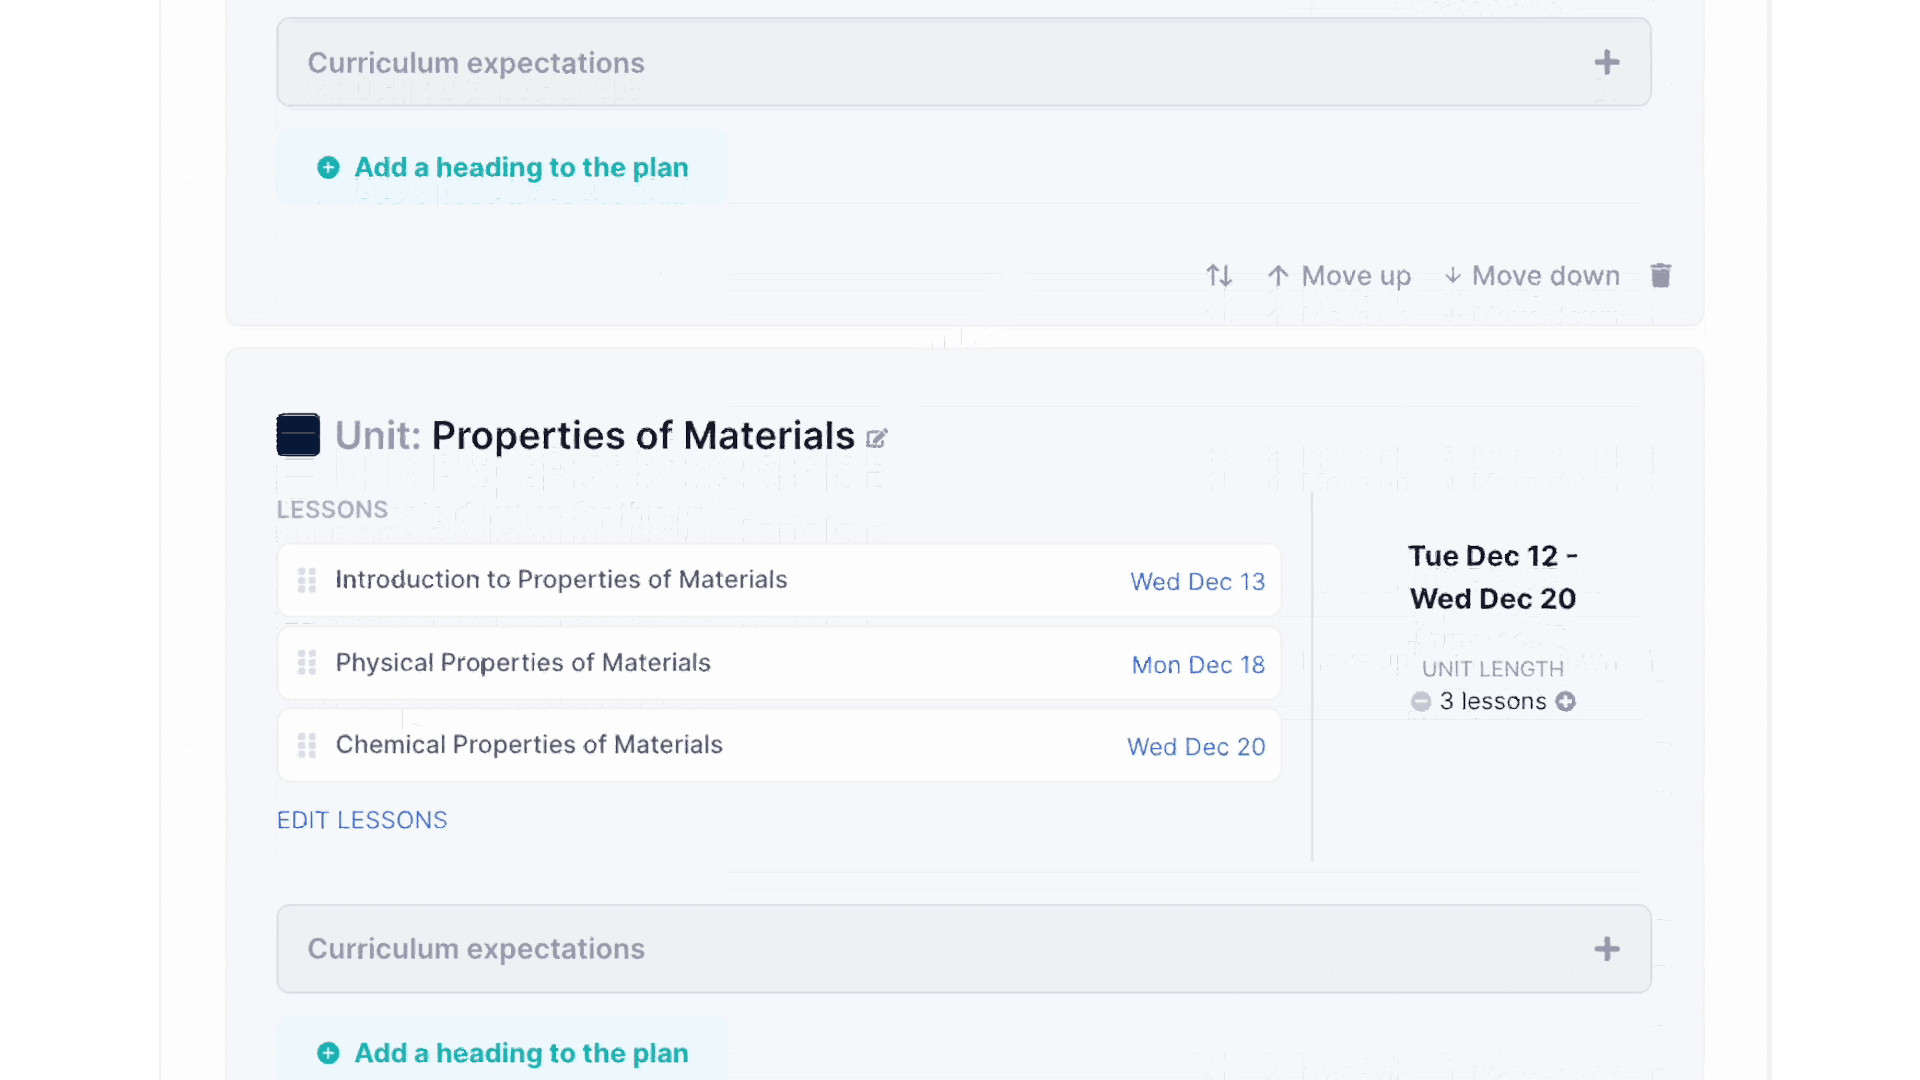The image size is (1920, 1080).
Task: Click the lower Curriculum expectations bar
Action: click(x=964, y=948)
